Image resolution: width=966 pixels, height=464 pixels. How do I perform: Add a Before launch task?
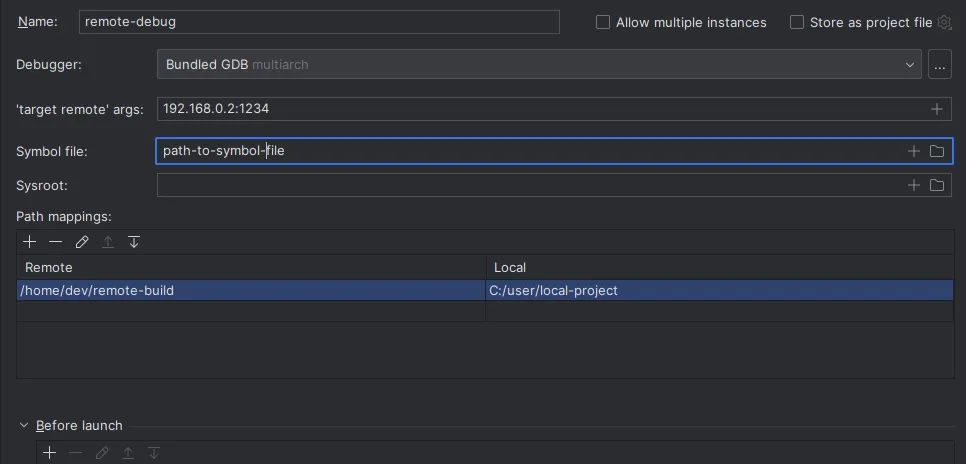coord(49,453)
